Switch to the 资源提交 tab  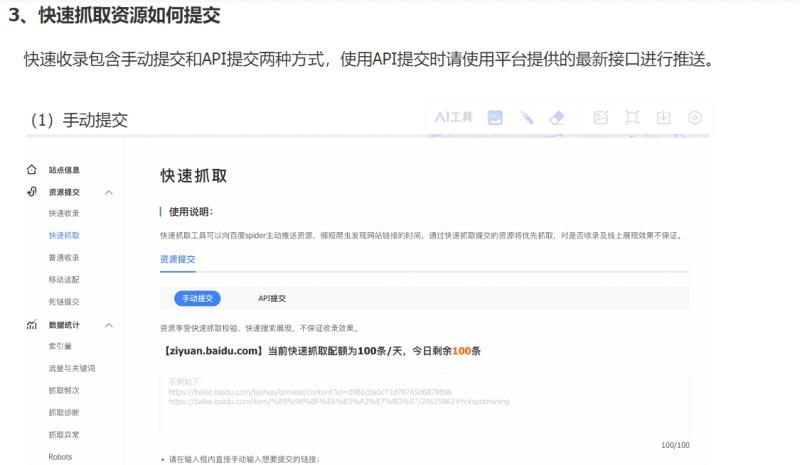(x=178, y=259)
